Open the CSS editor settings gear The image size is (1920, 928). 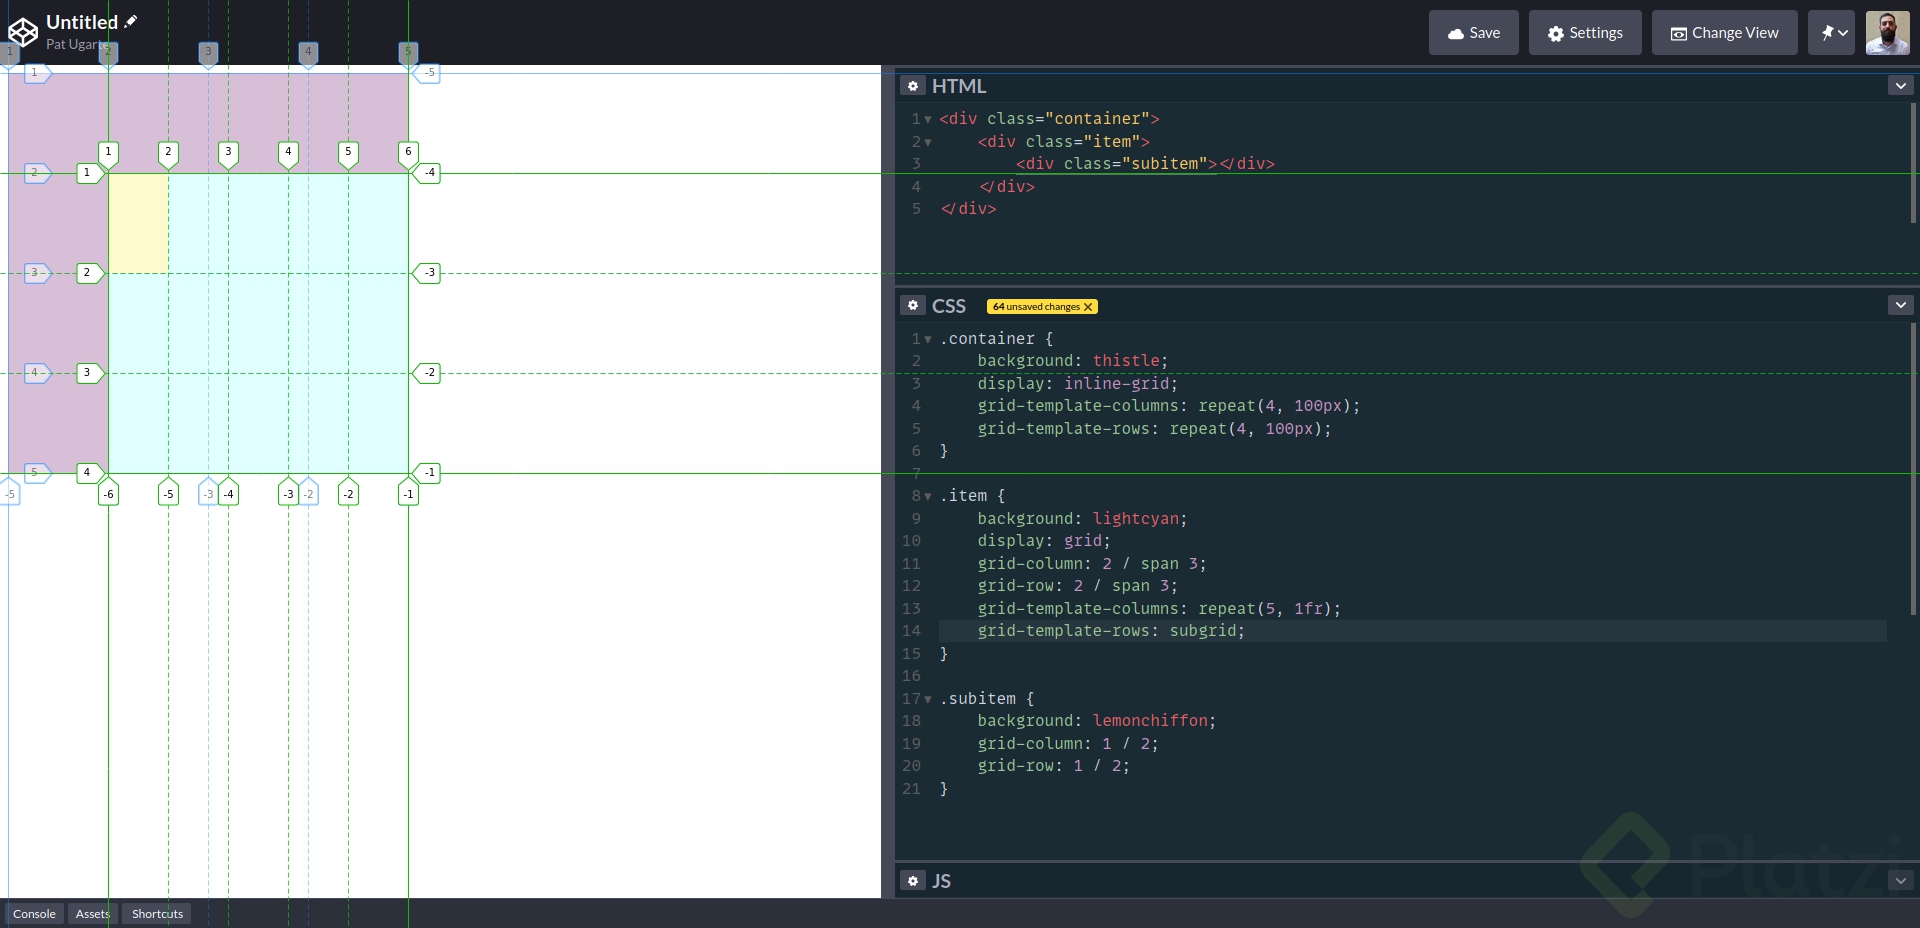coord(912,305)
